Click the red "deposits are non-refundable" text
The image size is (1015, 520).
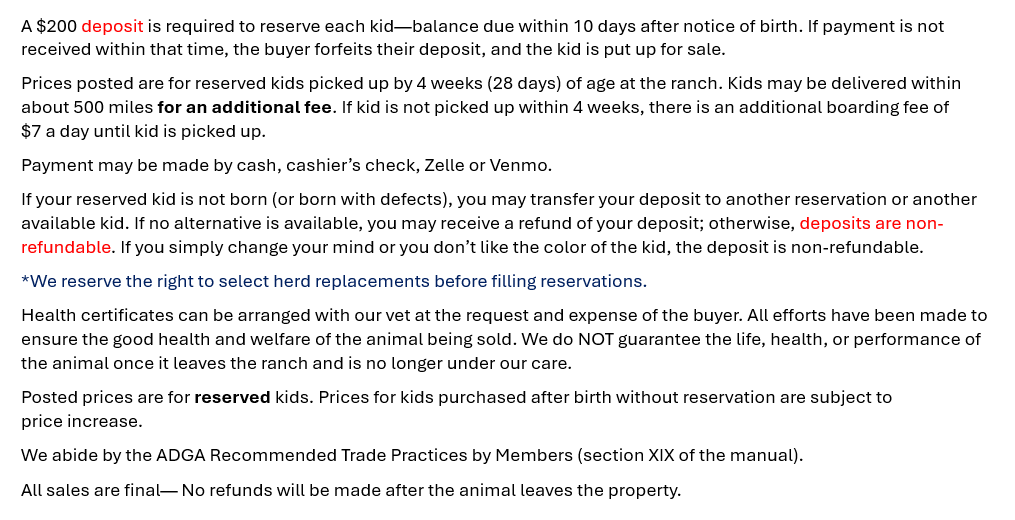pyautogui.click(x=870, y=223)
